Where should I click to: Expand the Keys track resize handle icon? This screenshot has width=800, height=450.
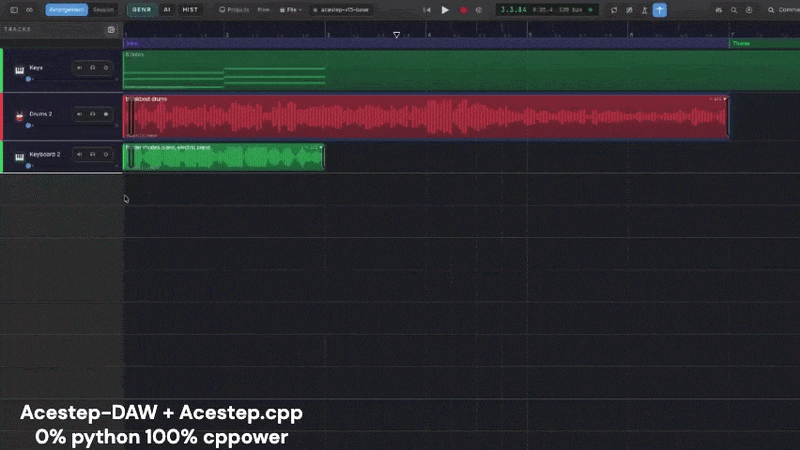pos(117,79)
